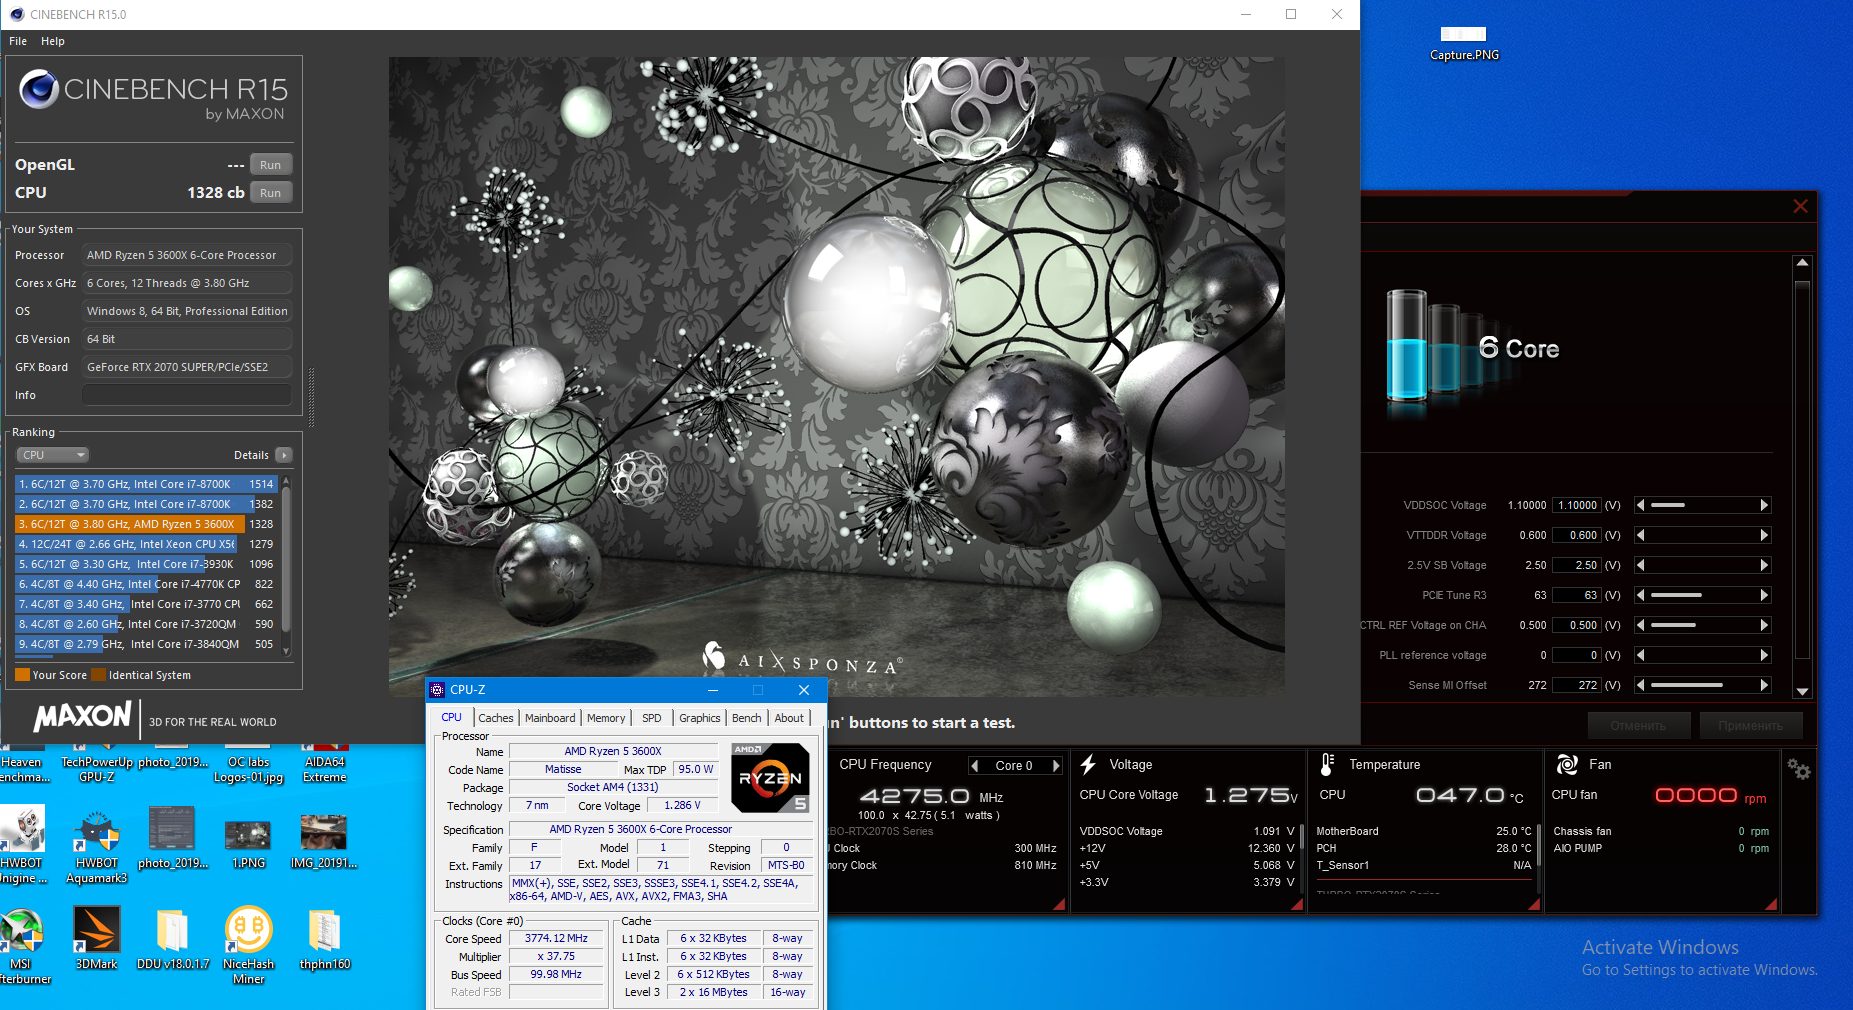
Task: Open the File menu in Cinebench
Action: (x=18, y=41)
